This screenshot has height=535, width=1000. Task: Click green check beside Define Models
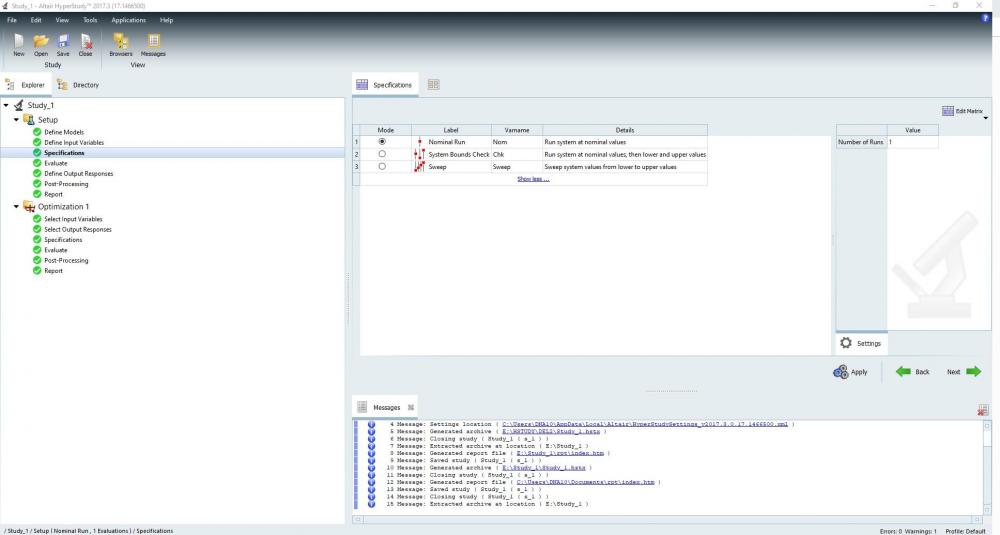tap(37, 132)
